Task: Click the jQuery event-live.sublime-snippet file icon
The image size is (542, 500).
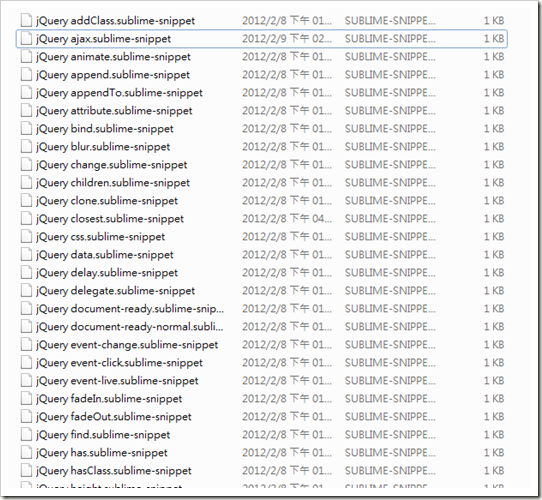Action: point(27,380)
